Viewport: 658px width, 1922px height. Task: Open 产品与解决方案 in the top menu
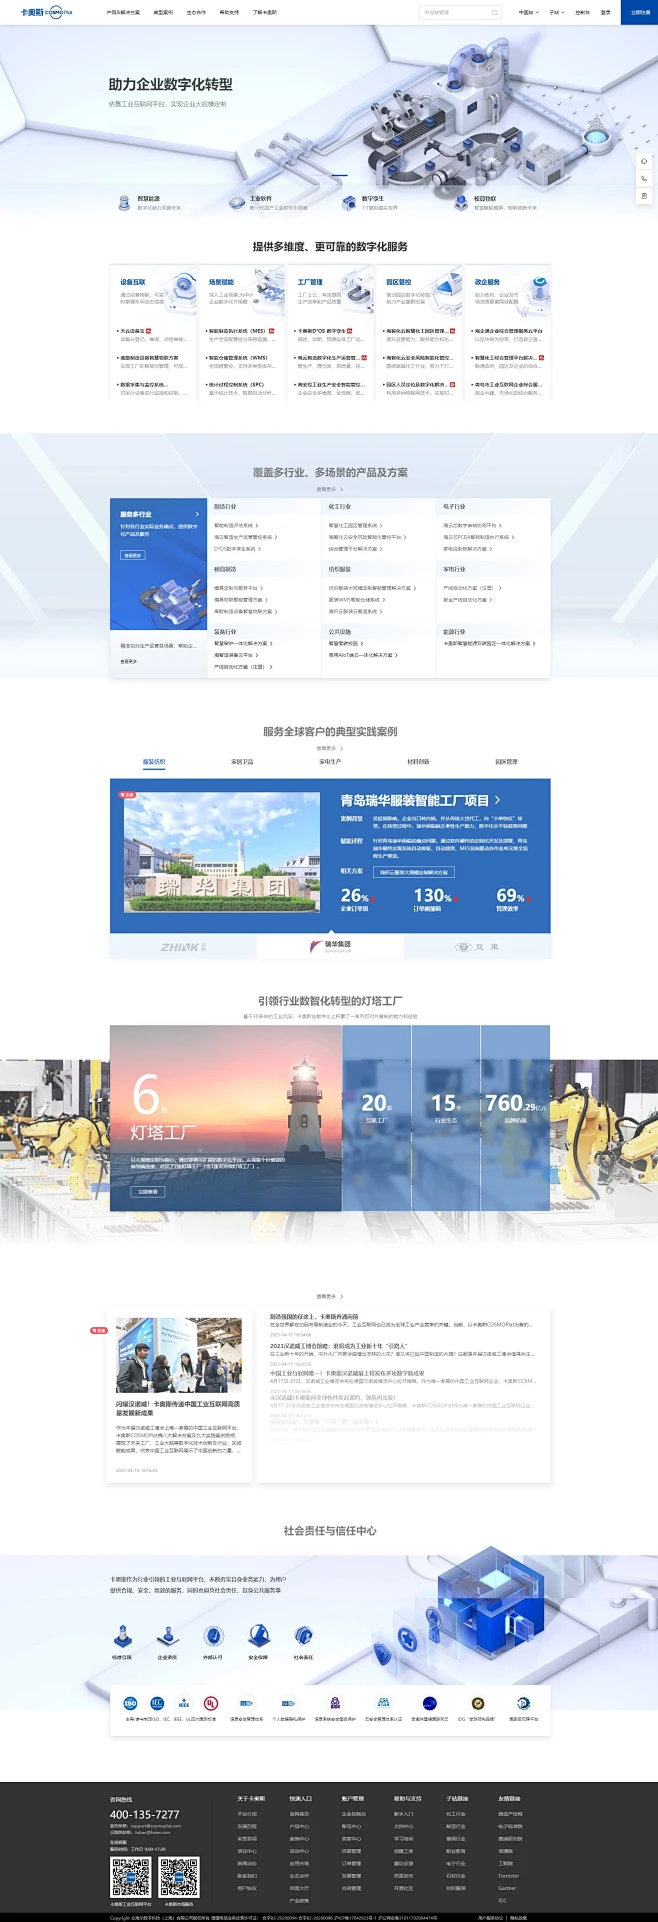pos(123,13)
